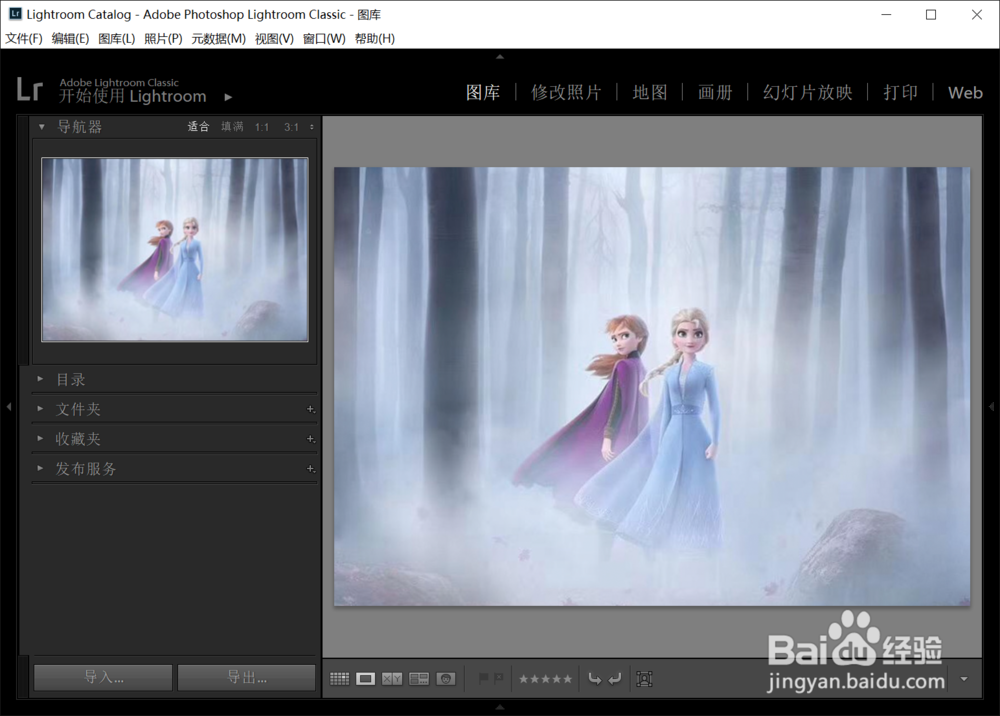Open the 元数据(M) menu
Screen dimensions: 1000x716
tap(219, 39)
